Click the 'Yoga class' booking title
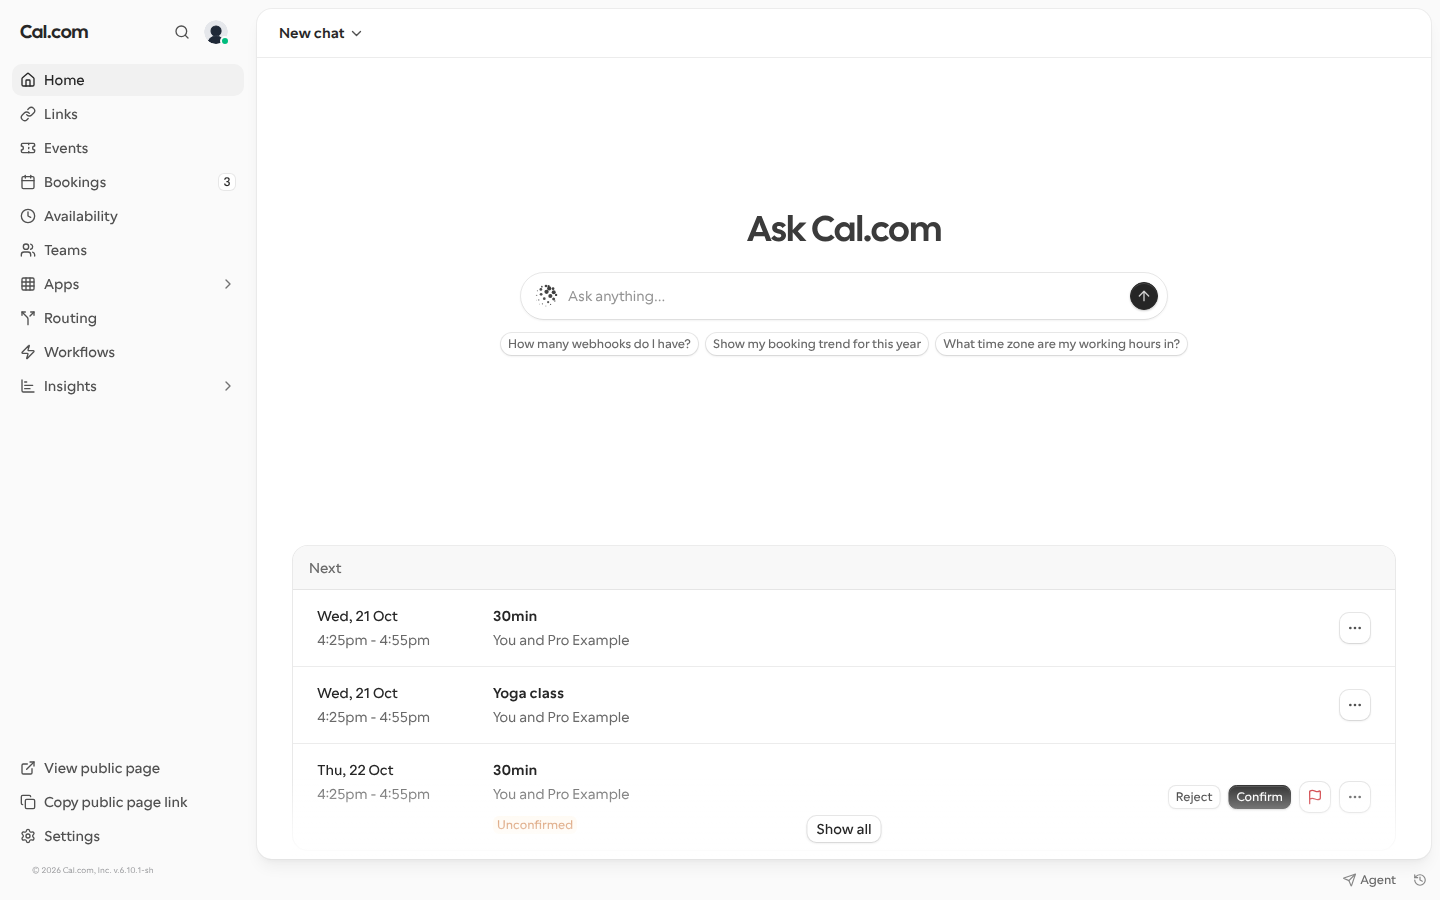Screen dimensions: 1440x900 click(x=528, y=693)
